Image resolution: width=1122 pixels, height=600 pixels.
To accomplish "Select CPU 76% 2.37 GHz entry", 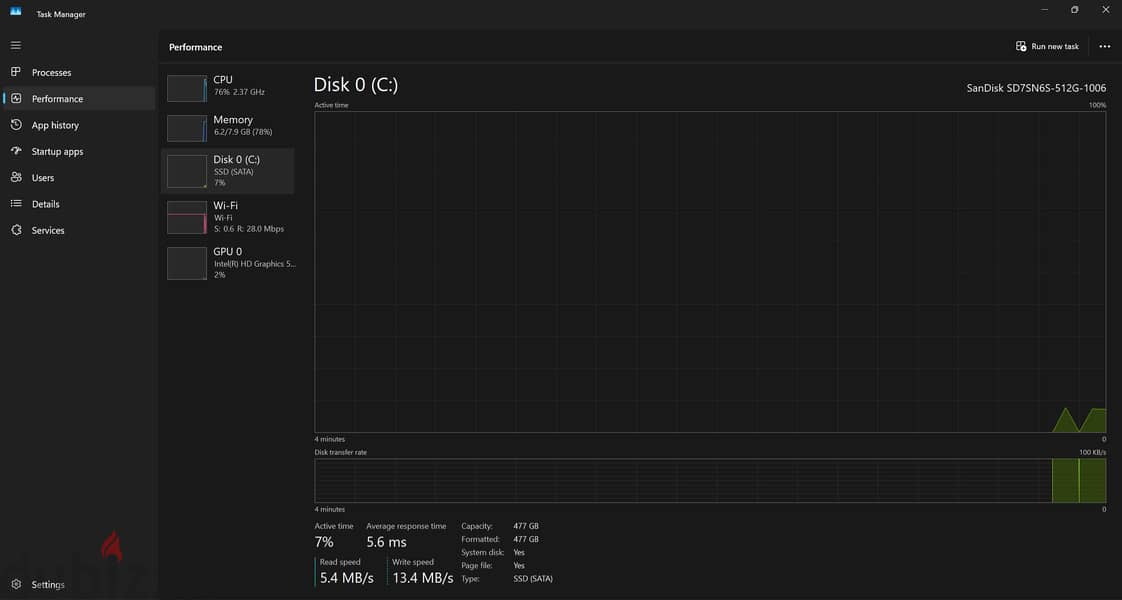I will pyautogui.click(x=229, y=86).
